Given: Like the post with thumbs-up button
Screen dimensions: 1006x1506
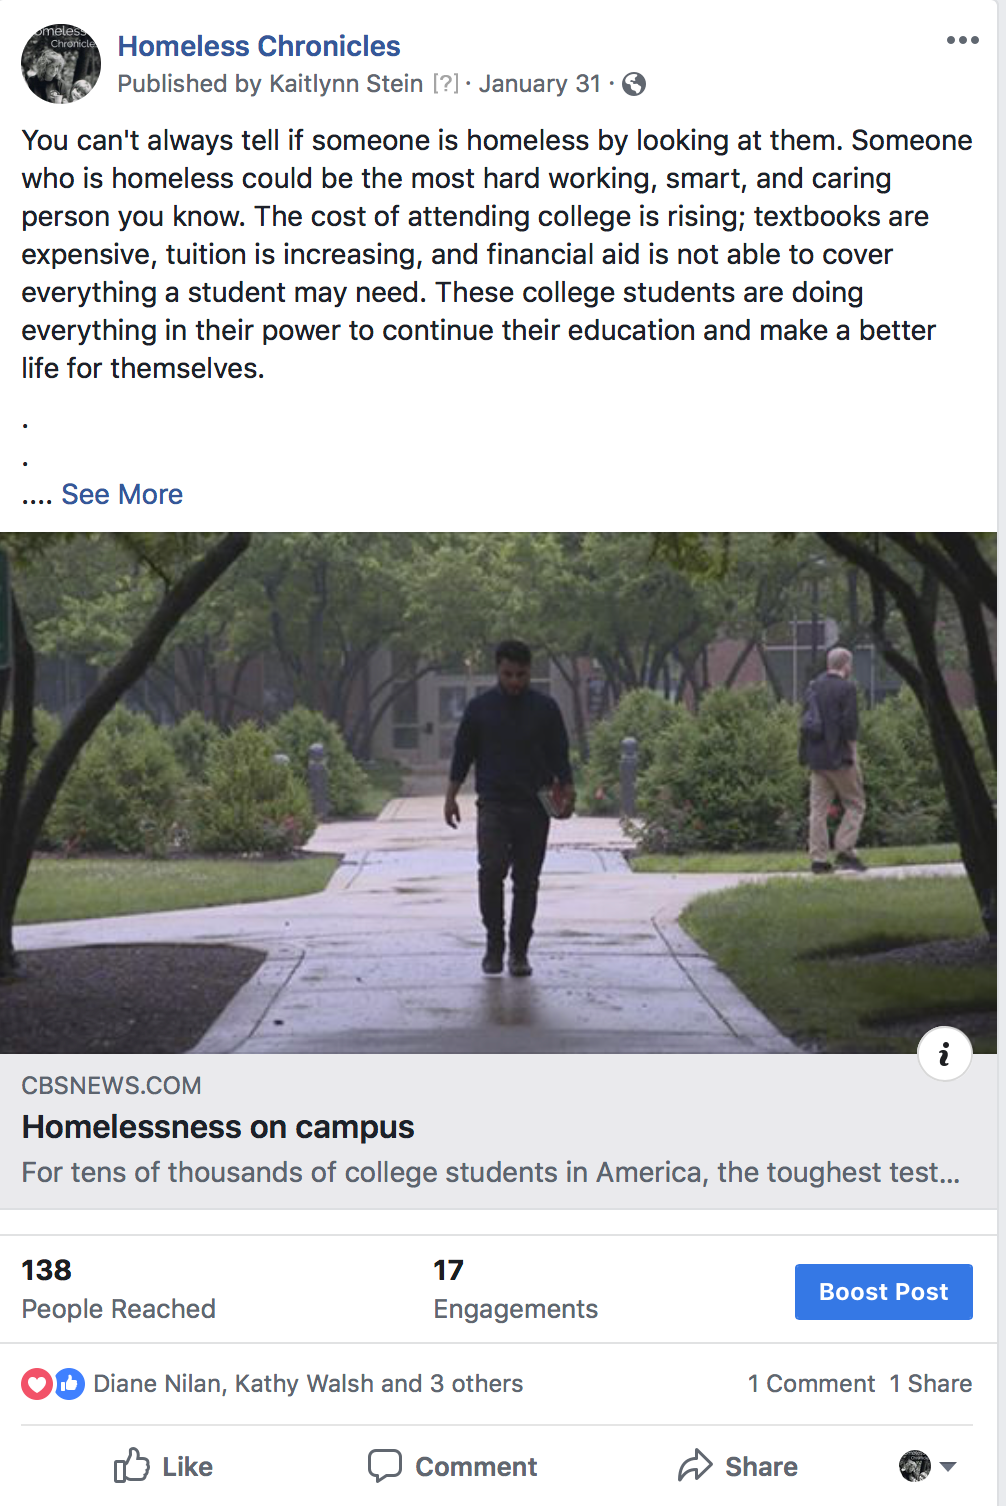Looking at the screenshot, I should pos(163,1467).
